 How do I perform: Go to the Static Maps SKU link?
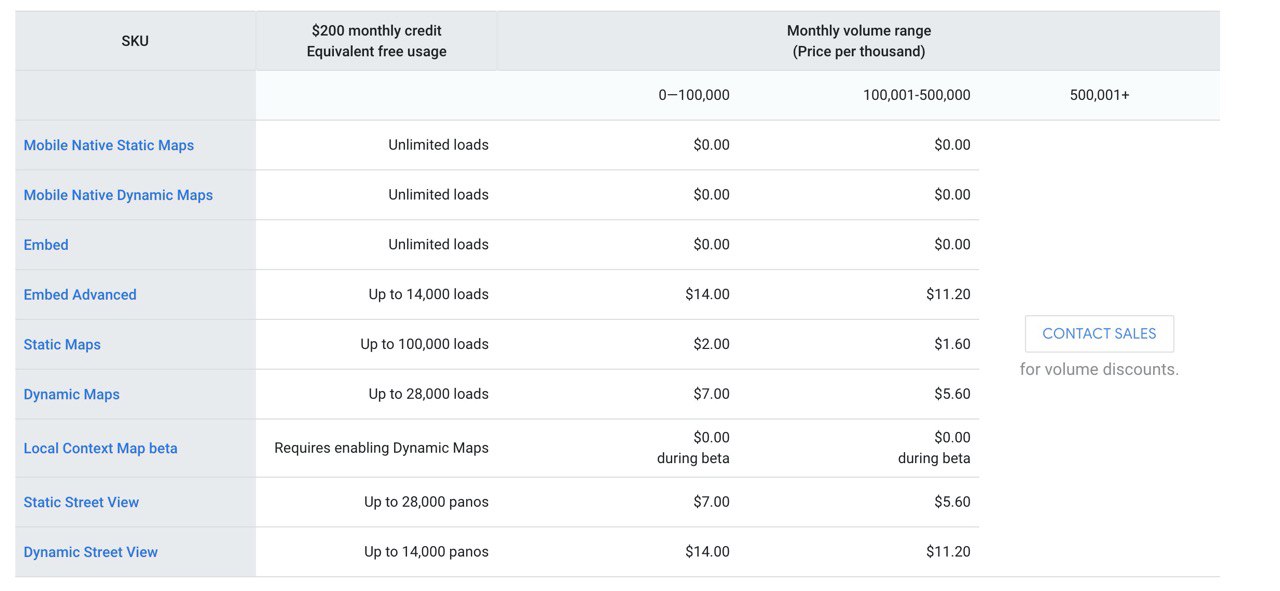coord(62,345)
